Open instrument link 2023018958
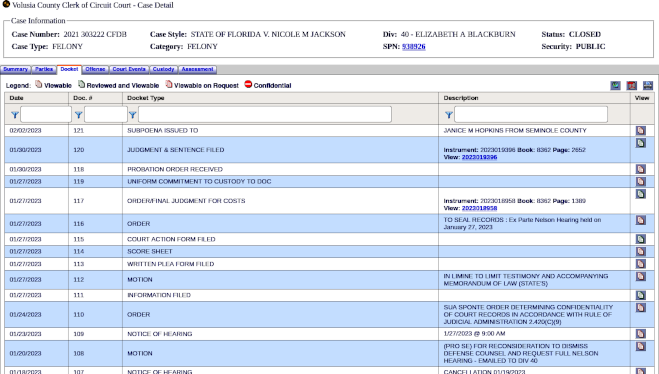This screenshot has height=374, width=659. pos(479,208)
